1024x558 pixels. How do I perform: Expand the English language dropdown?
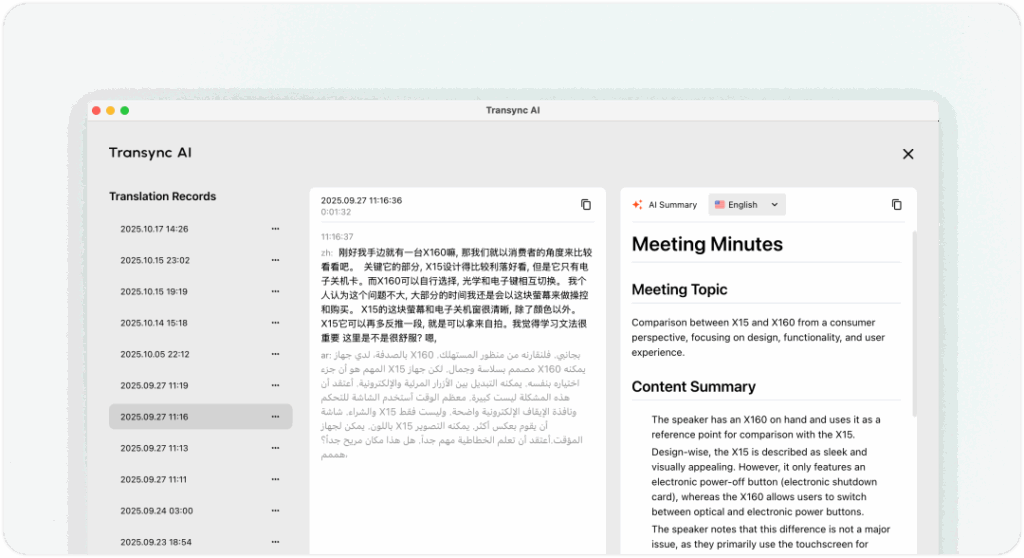(x=747, y=205)
